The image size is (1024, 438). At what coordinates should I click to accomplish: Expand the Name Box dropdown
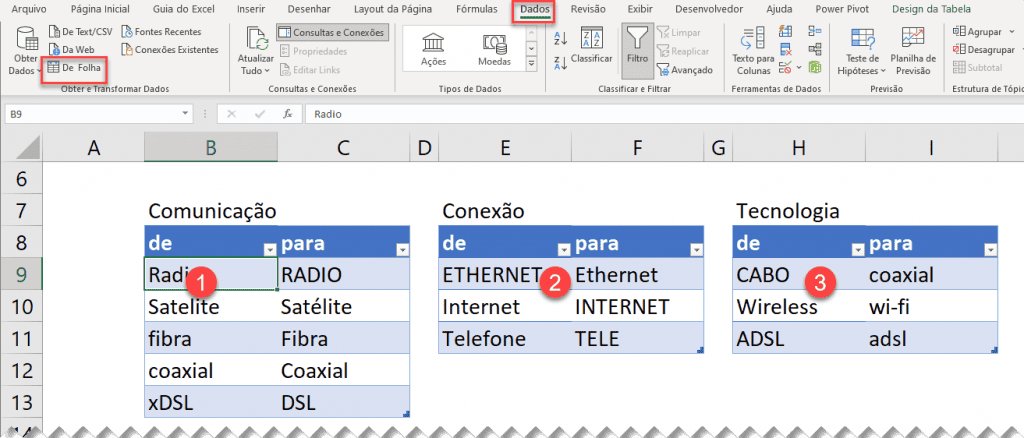tap(185, 114)
